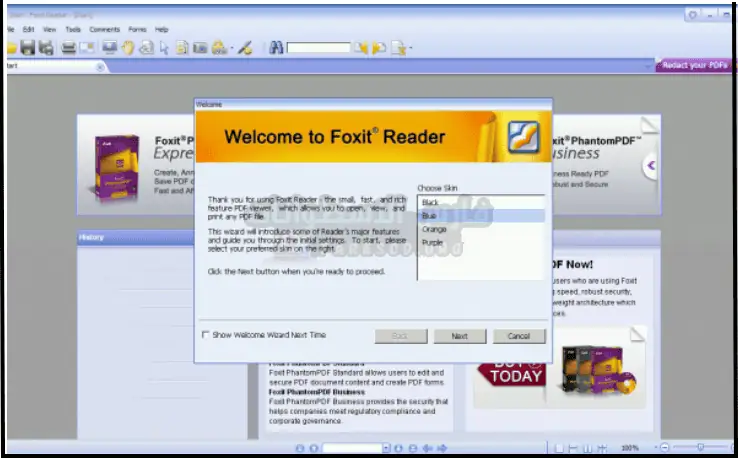Select the Hand tool icon
The height and width of the screenshot is (458, 738).
(128, 47)
